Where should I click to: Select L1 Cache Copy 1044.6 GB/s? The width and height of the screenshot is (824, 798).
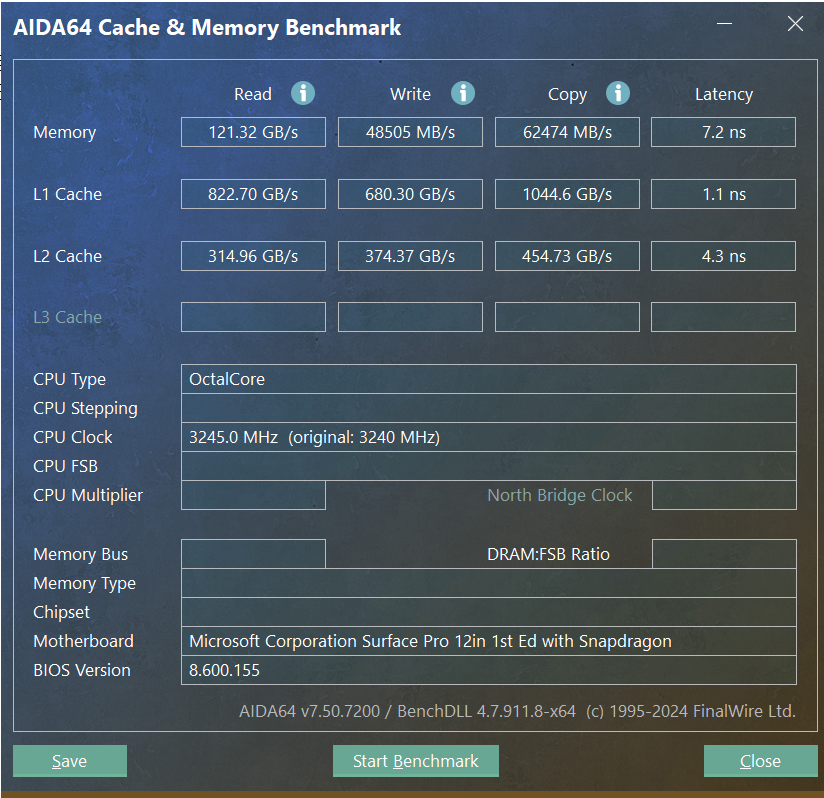click(x=567, y=194)
